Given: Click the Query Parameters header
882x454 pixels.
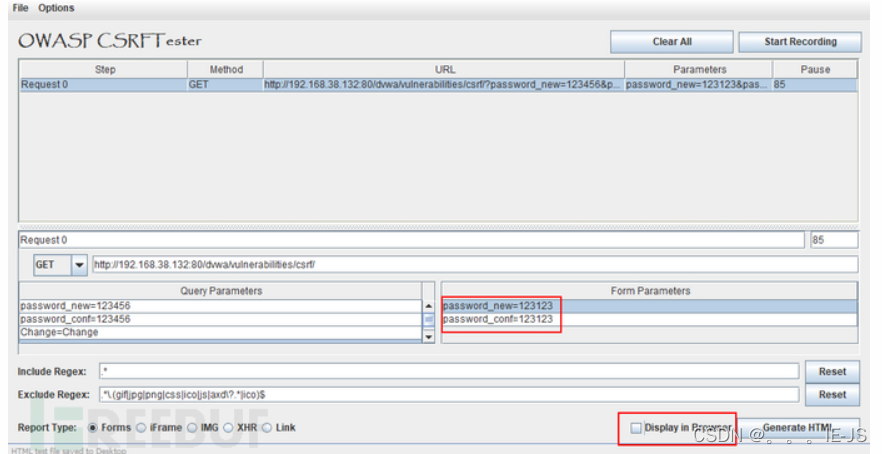Looking at the screenshot, I should tap(220, 291).
